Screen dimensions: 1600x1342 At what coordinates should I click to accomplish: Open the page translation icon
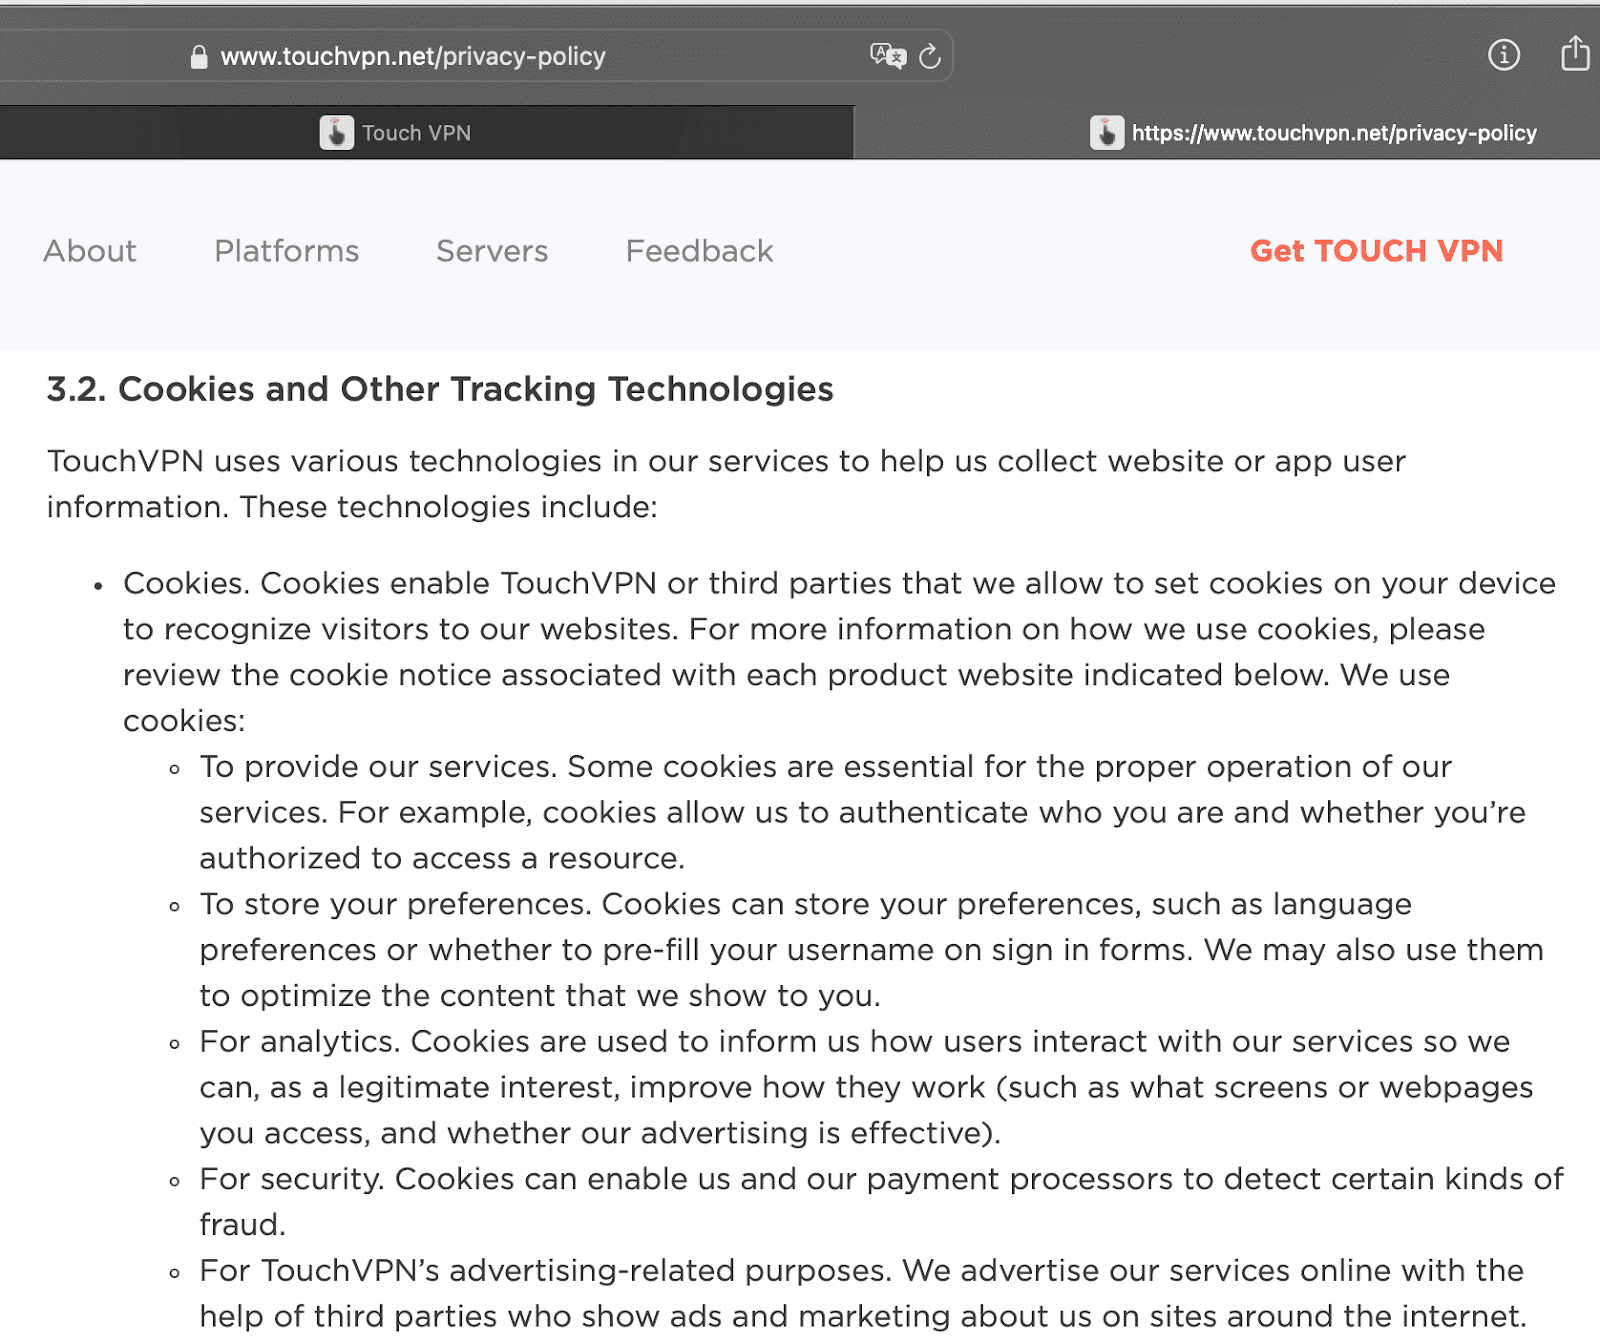(888, 56)
